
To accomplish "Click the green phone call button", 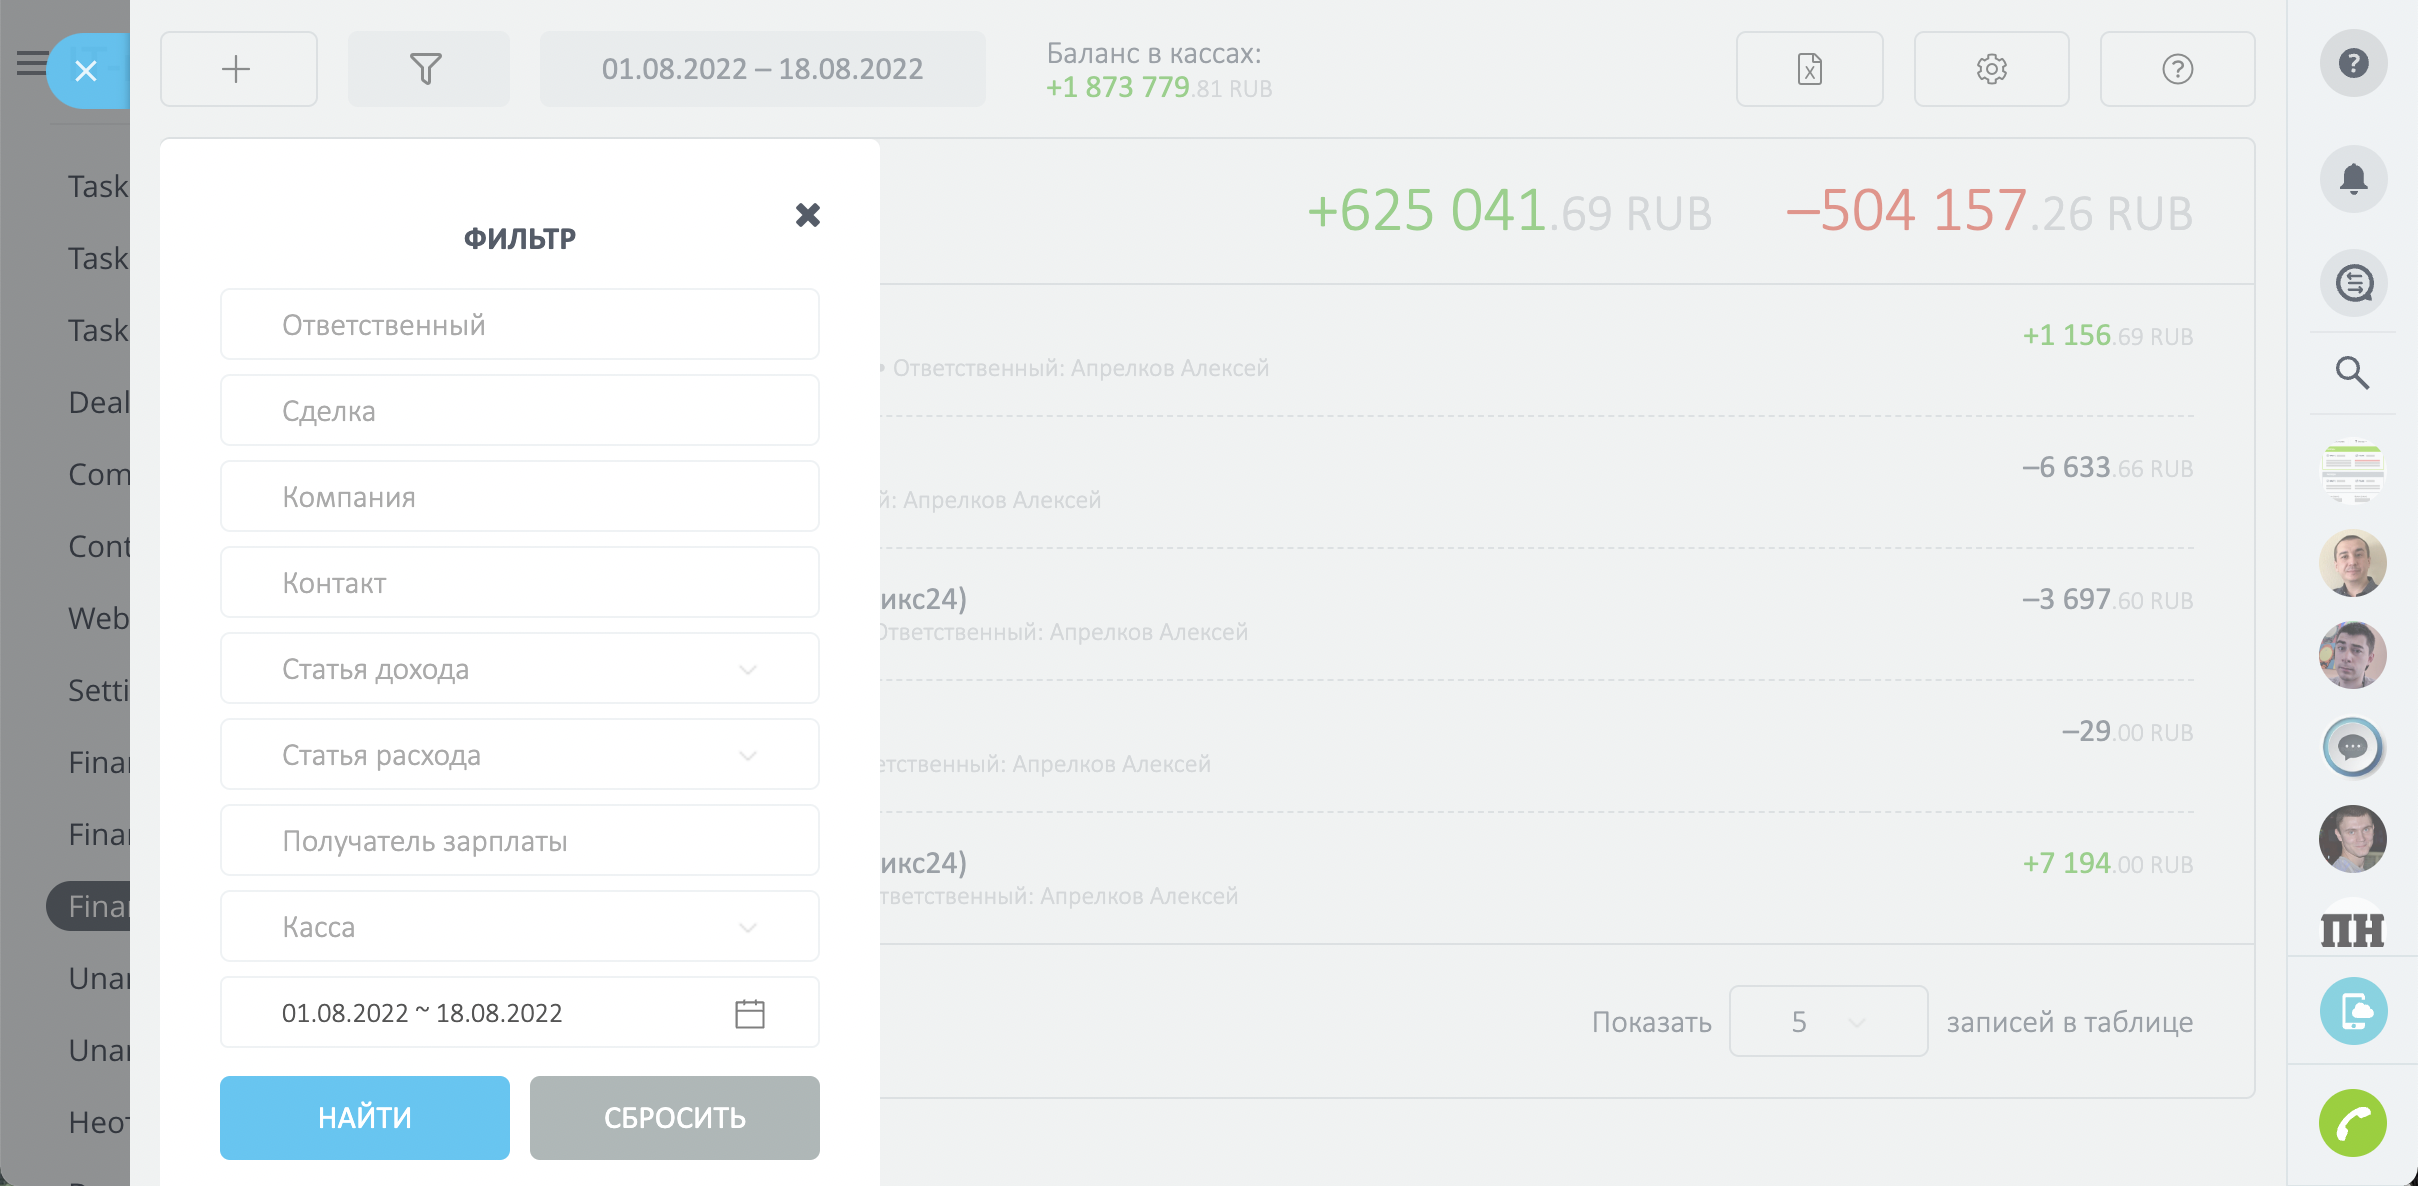I will (2353, 1123).
